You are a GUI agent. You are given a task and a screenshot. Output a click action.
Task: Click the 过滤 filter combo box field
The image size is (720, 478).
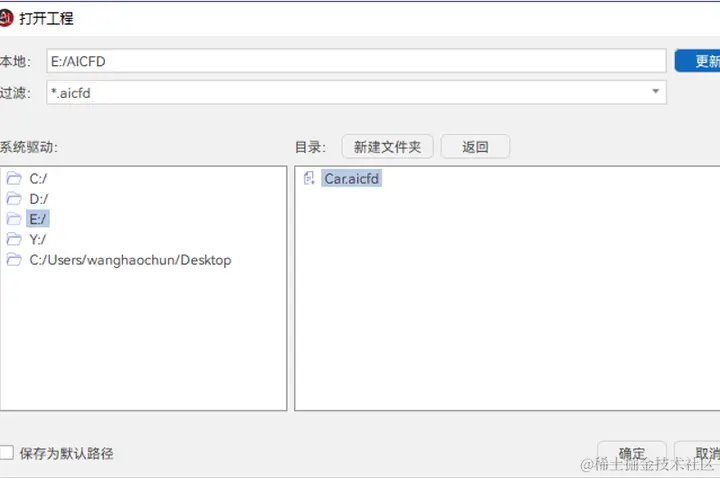click(356, 92)
